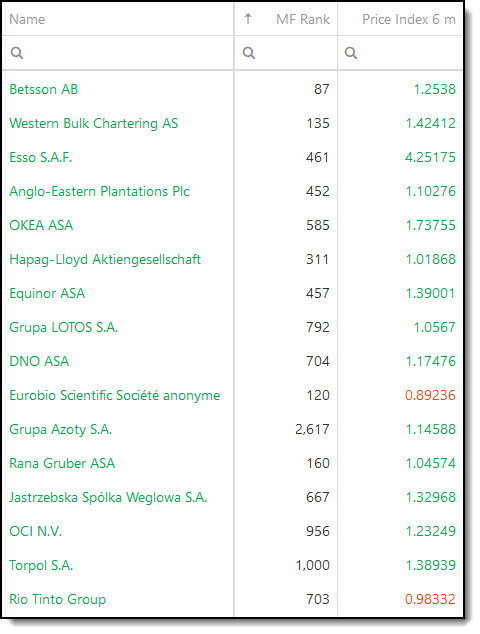480x634 pixels.
Task: Click search icon under Price Index 6 m
Action: pos(351,53)
